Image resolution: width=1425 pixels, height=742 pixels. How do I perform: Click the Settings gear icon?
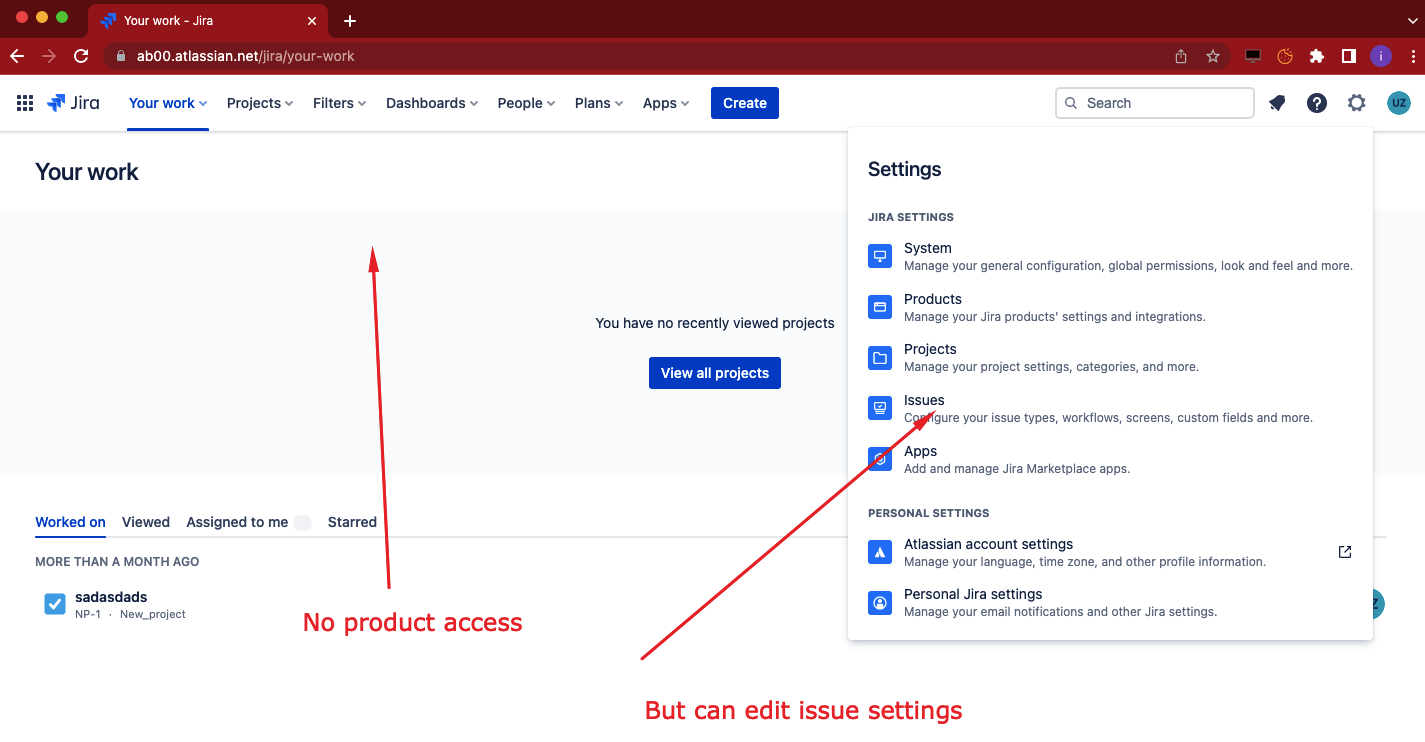[1356, 103]
